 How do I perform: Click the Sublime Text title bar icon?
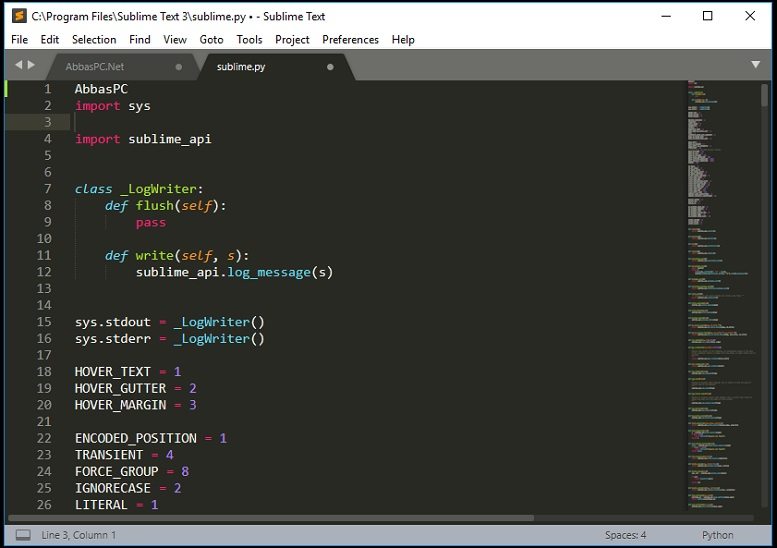pyautogui.click(x=19, y=16)
